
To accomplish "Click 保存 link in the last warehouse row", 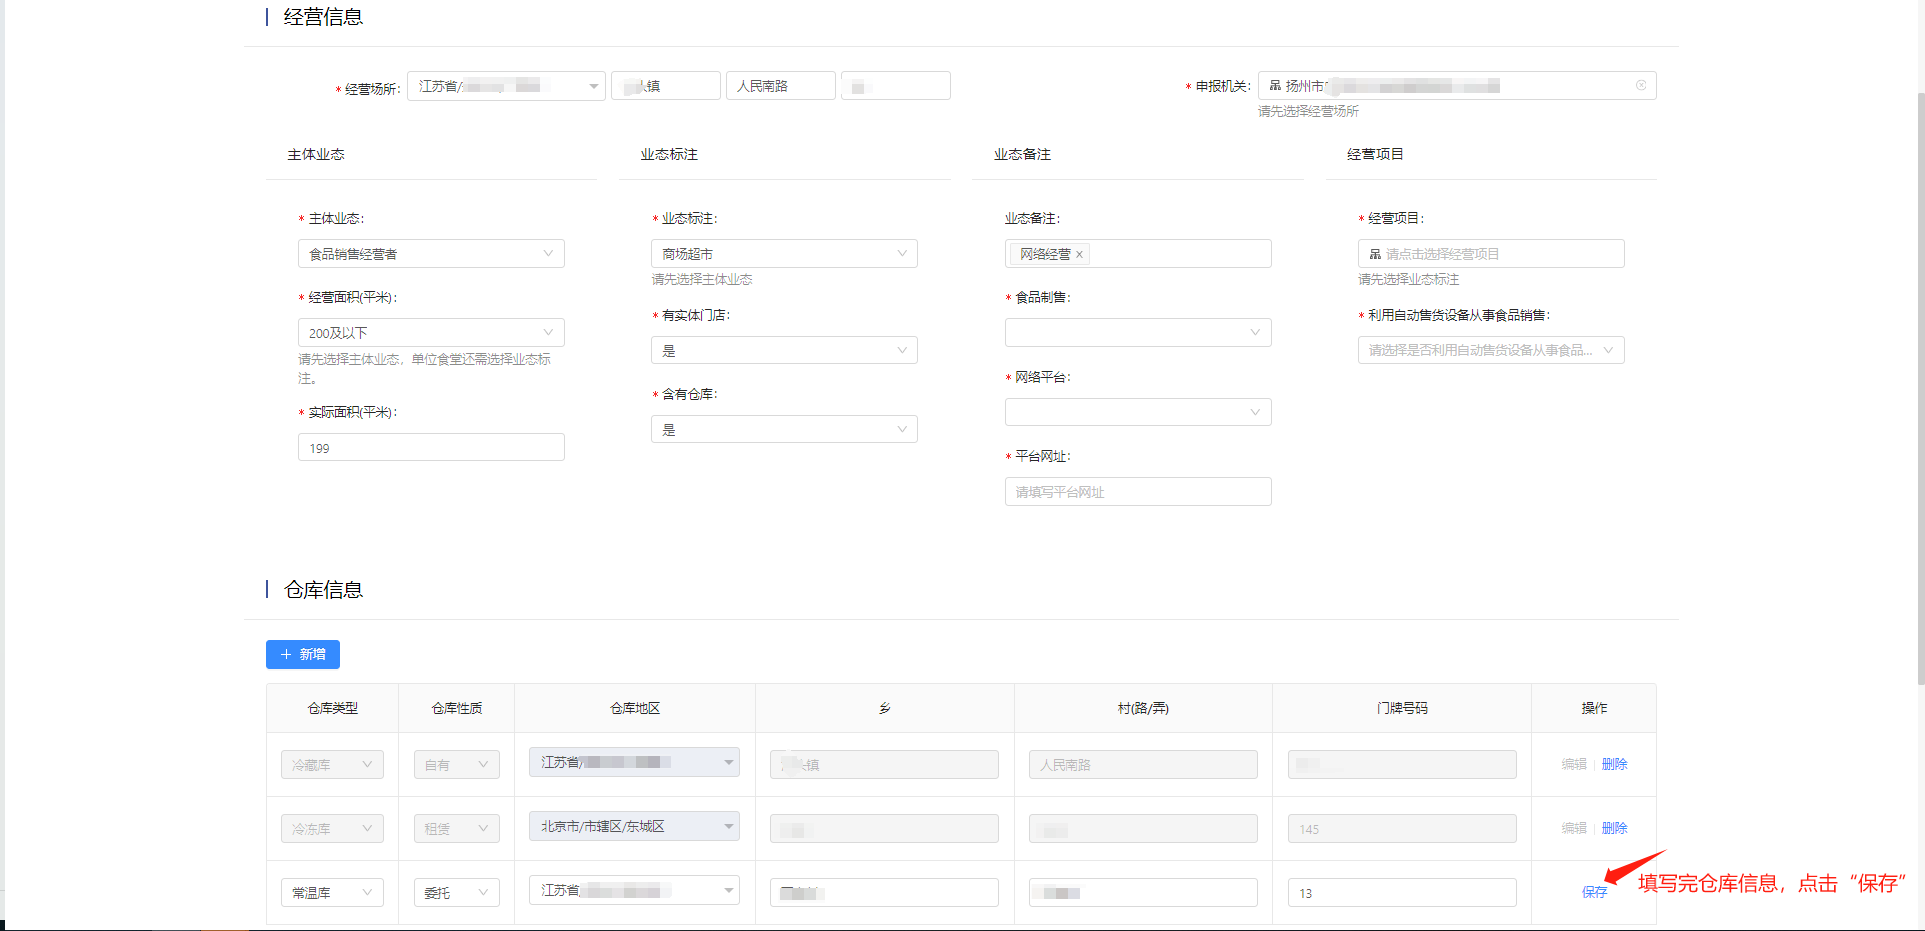I will (x=1594, y=892).
